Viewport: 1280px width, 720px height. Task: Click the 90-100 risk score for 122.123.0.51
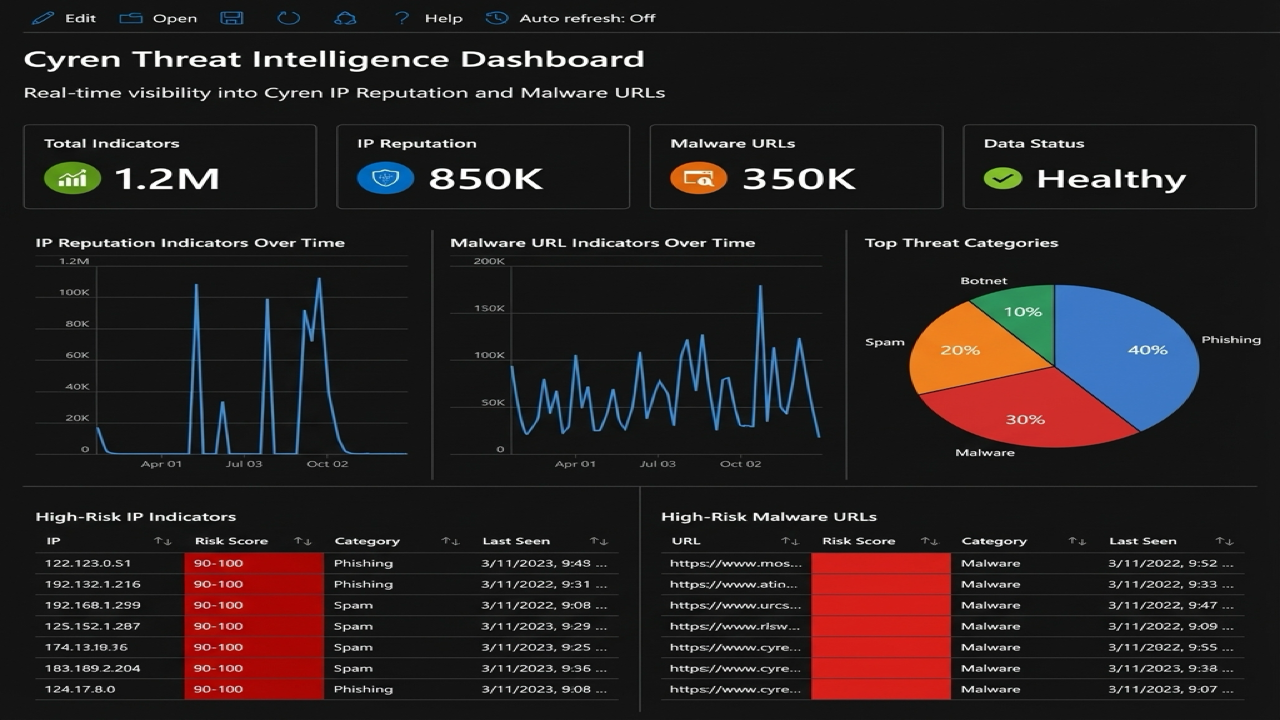(254, 563)
